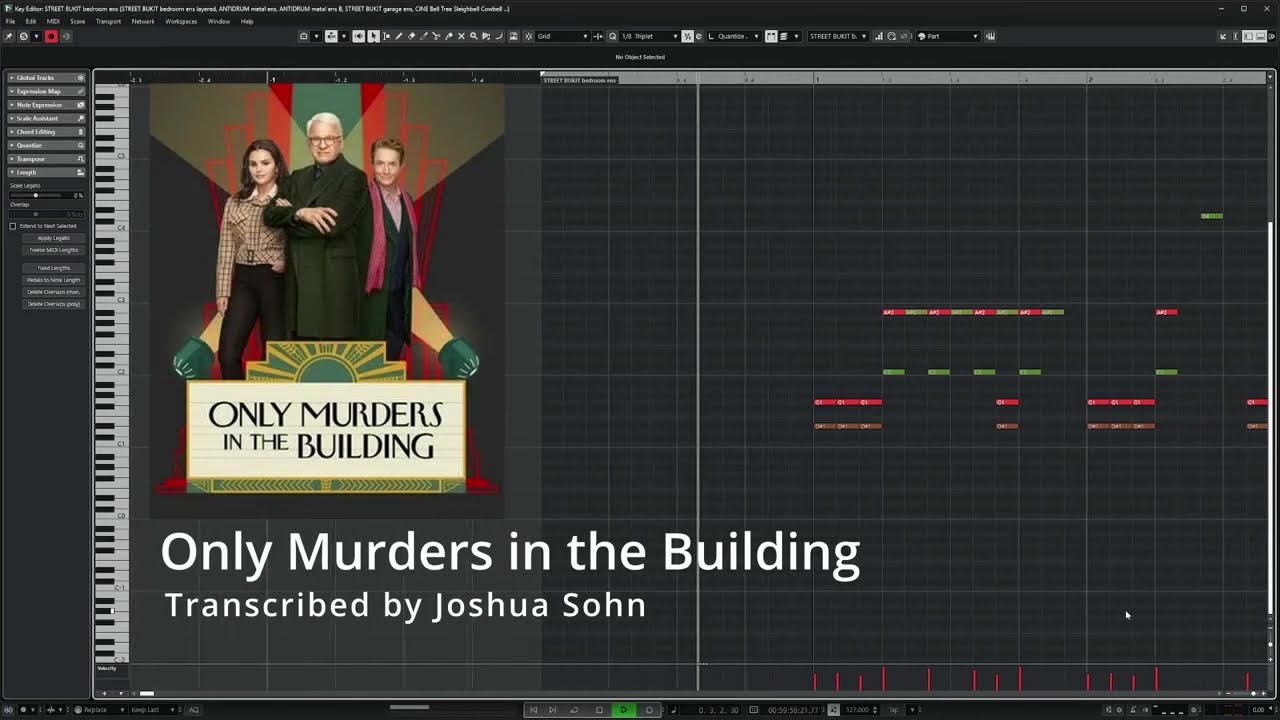Click the Scale Legato slider handle
Viewport: 1280px width, 720px height.
pos(36,195)
